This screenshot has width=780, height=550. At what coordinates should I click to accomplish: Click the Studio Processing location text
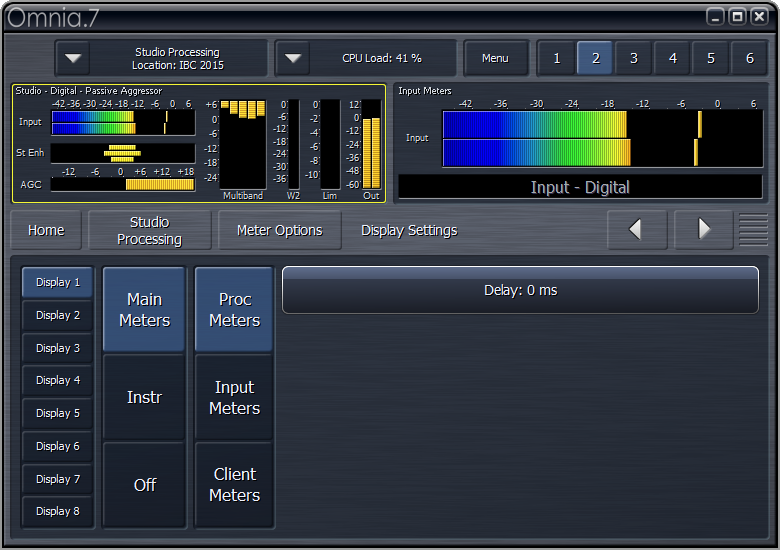tap(178, 59)
